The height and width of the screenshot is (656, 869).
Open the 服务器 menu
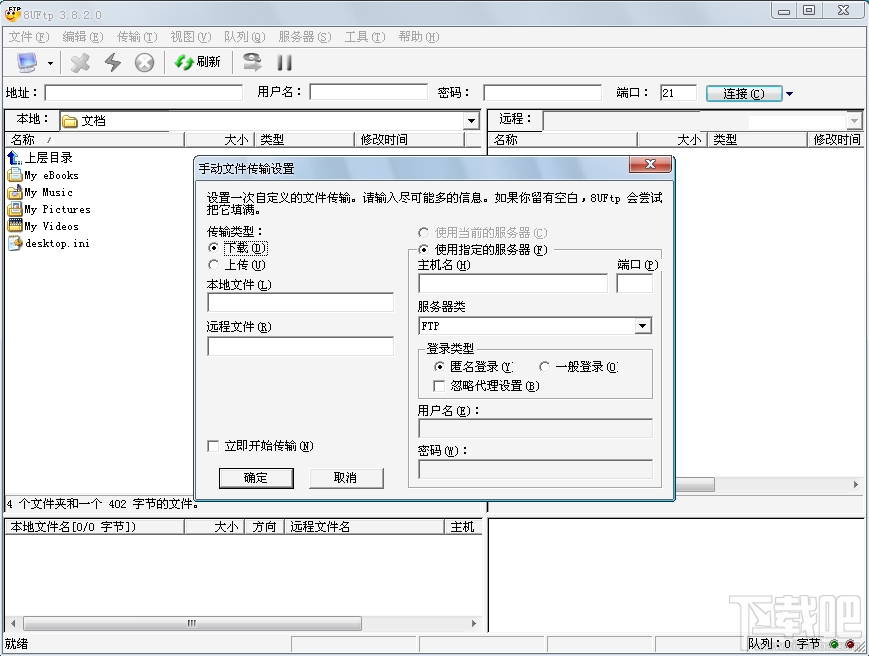click(x=305, y=37)
